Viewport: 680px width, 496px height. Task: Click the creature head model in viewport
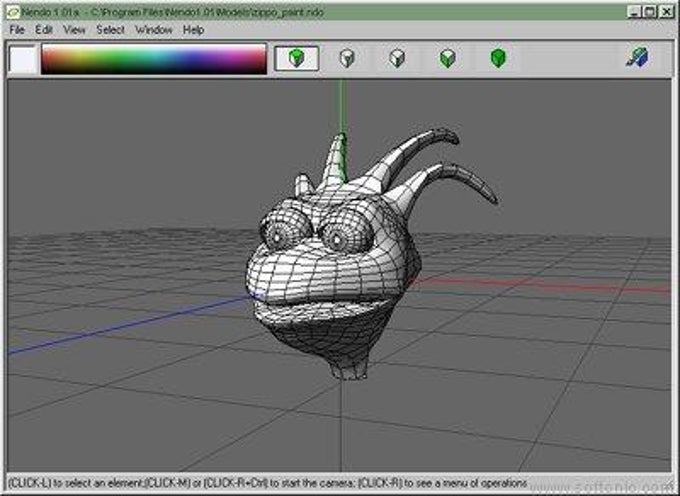[x=333, y=269]
